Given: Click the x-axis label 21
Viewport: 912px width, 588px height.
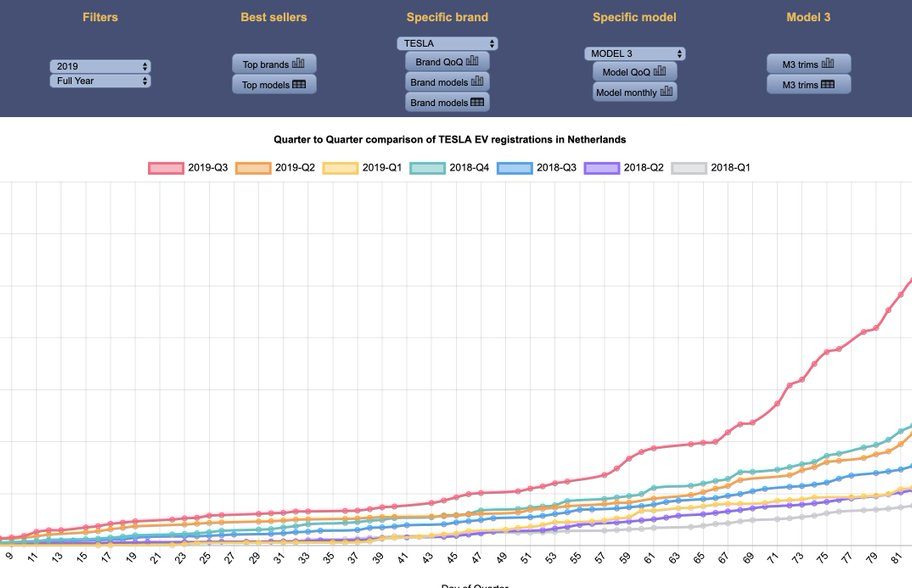Looking at the screenshot, I should 155,558.
